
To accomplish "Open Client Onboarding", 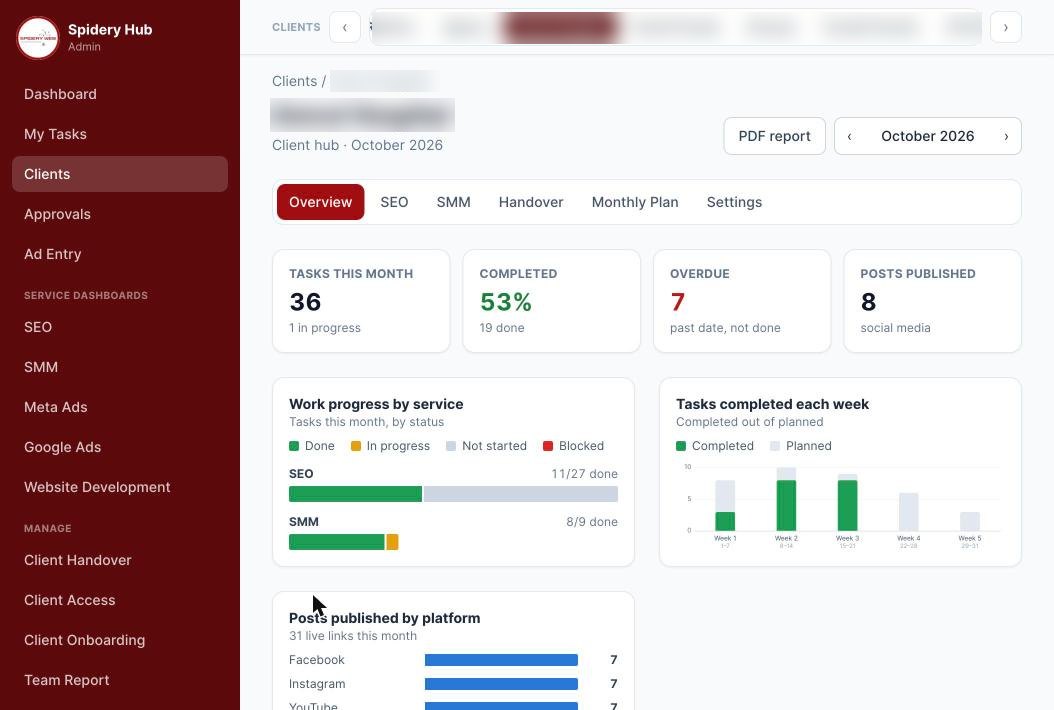I will [x=120, y=640].
